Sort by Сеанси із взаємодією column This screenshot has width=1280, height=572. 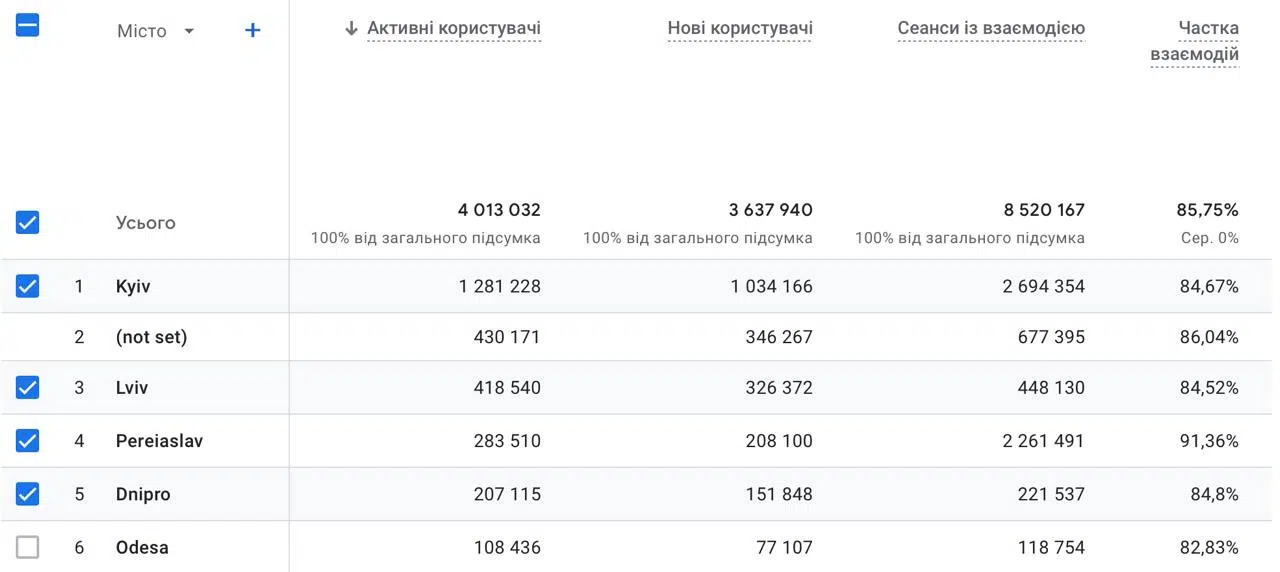[990, 29]
